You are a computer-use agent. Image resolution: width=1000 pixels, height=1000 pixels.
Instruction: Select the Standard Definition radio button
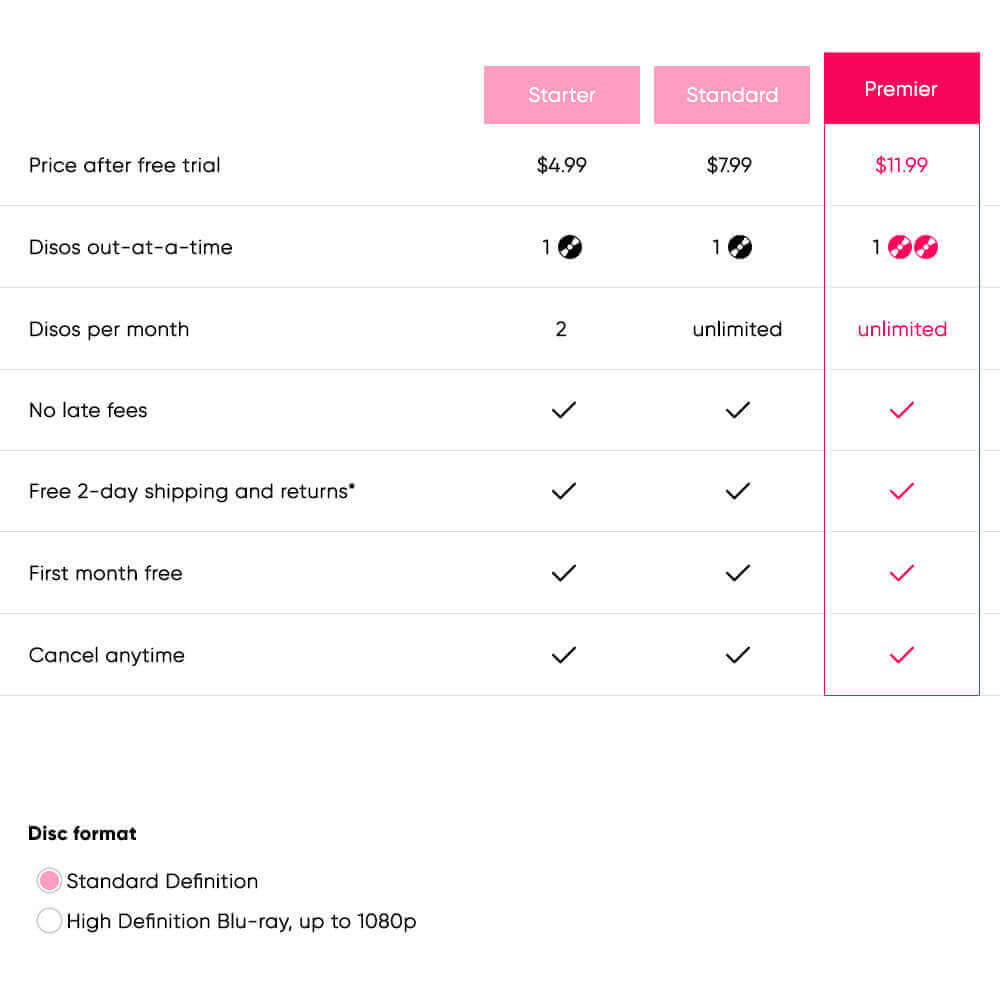pos(49,881)
